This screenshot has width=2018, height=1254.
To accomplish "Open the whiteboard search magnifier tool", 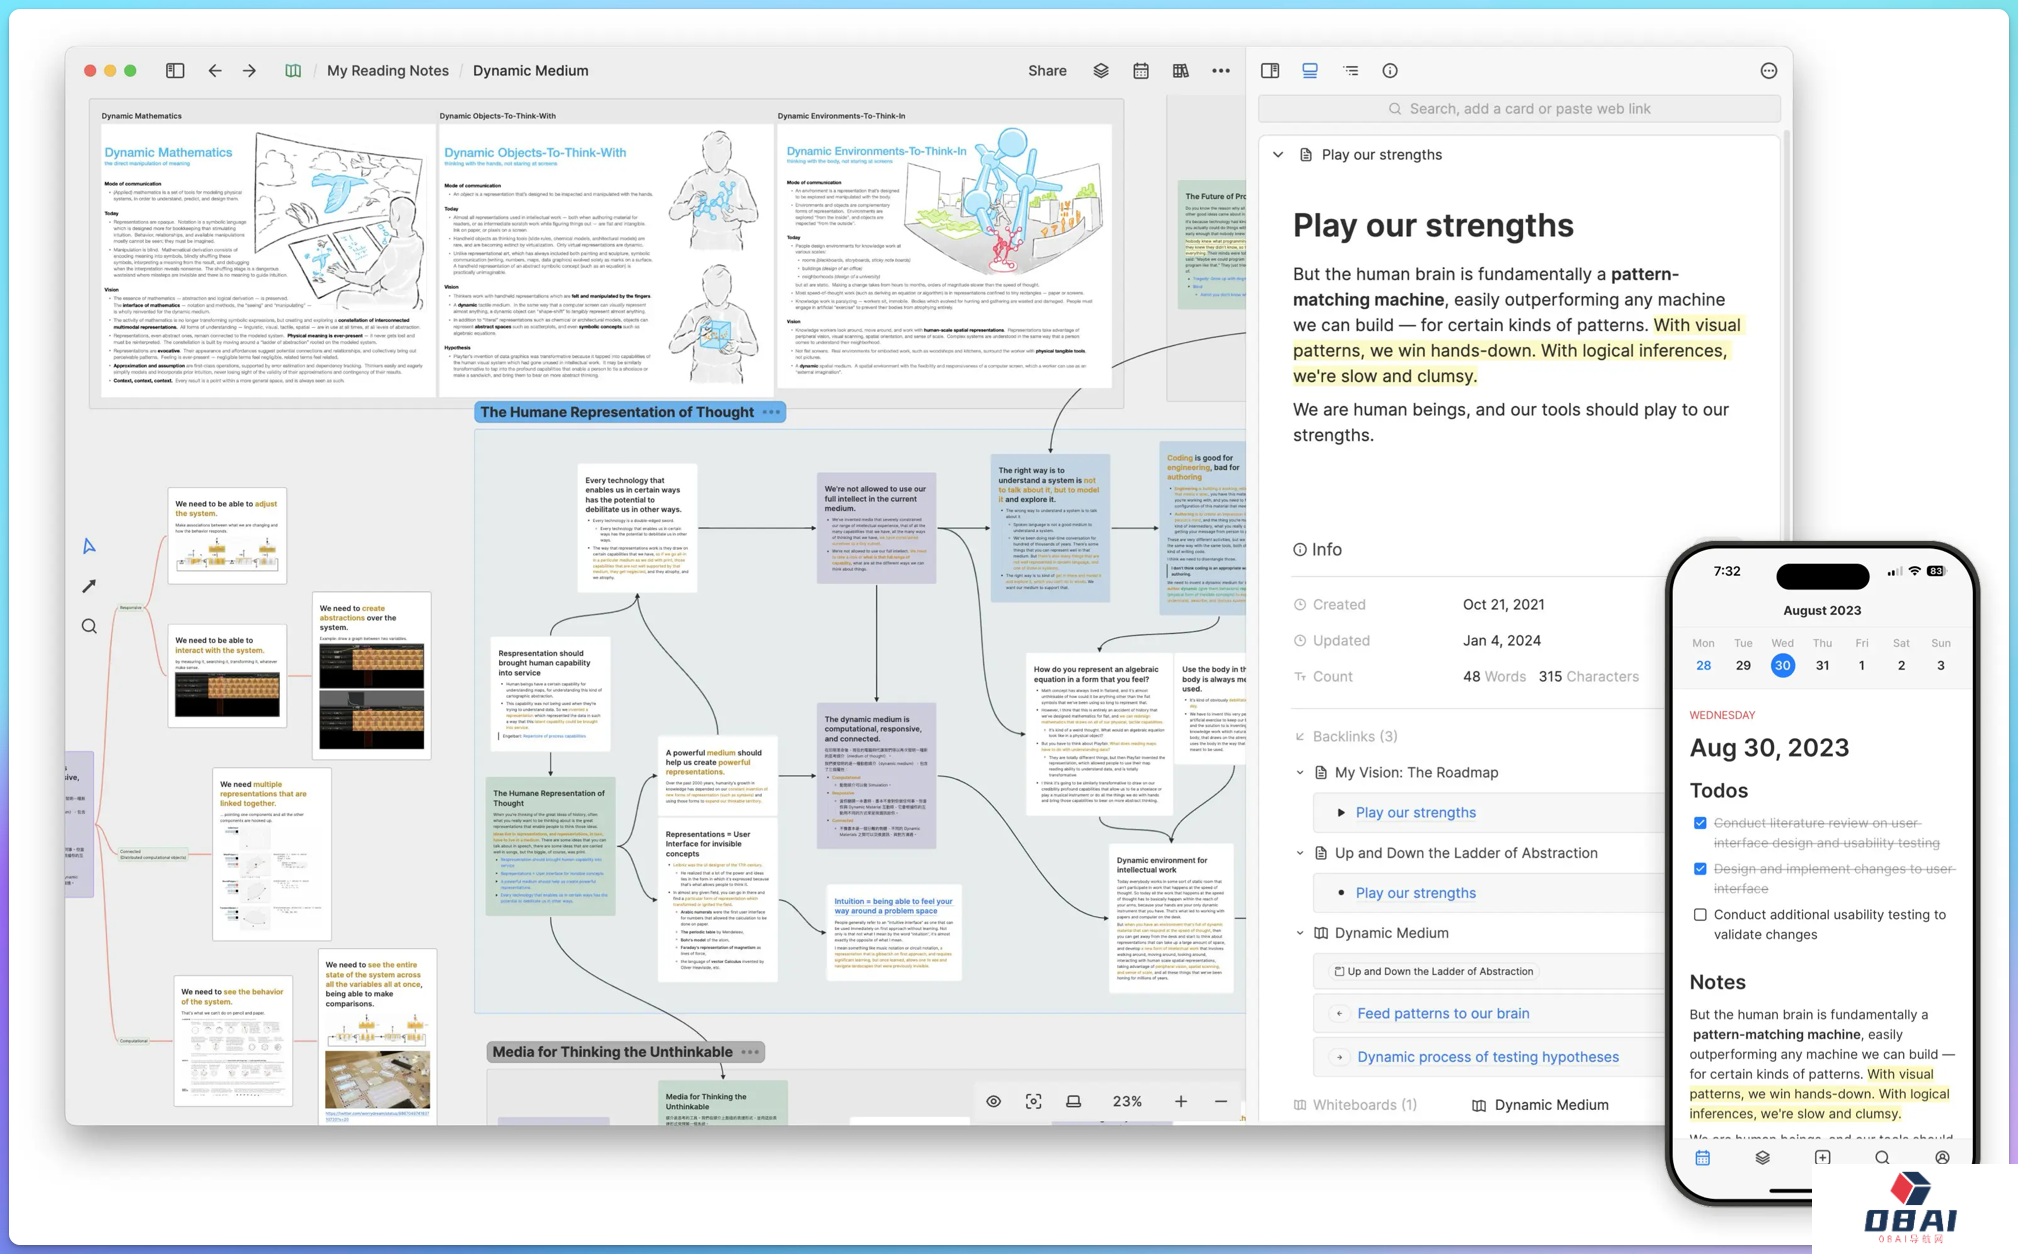I will coord(89,627).
